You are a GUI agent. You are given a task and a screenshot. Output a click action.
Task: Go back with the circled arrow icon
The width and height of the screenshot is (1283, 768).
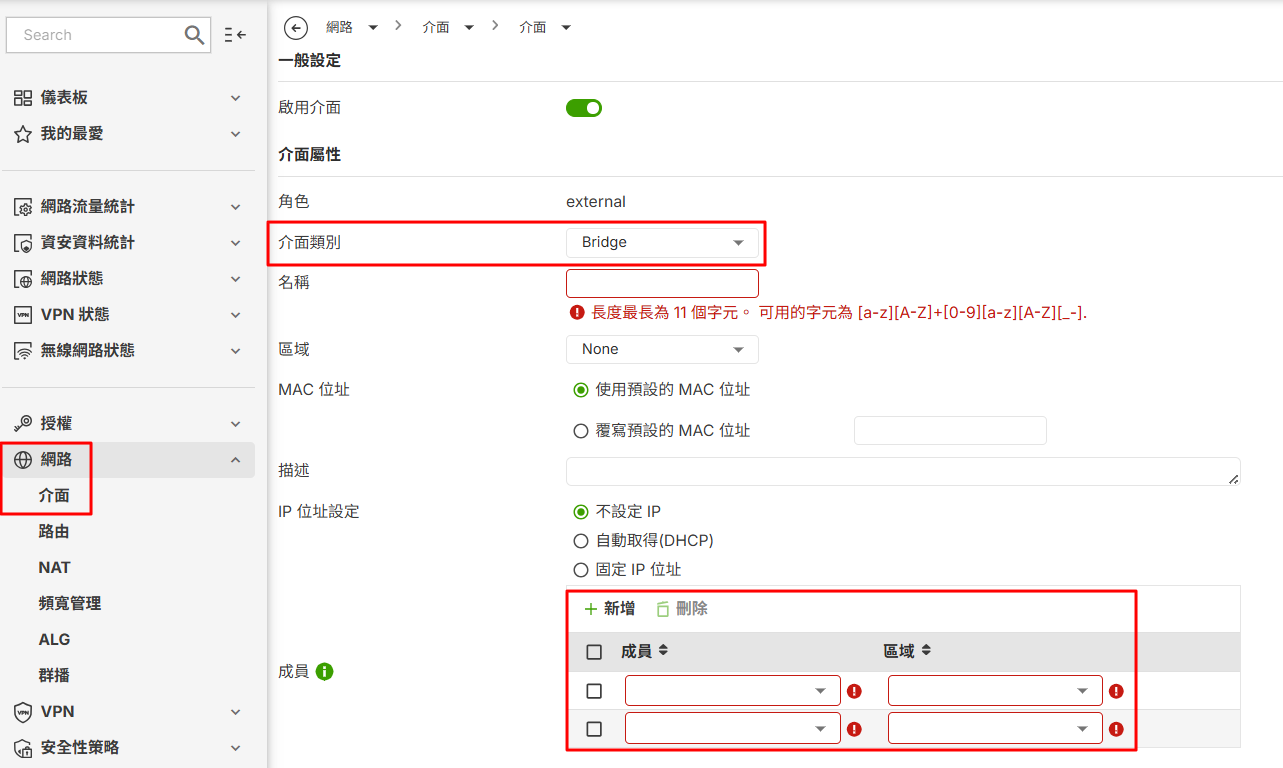pos(295,28)
